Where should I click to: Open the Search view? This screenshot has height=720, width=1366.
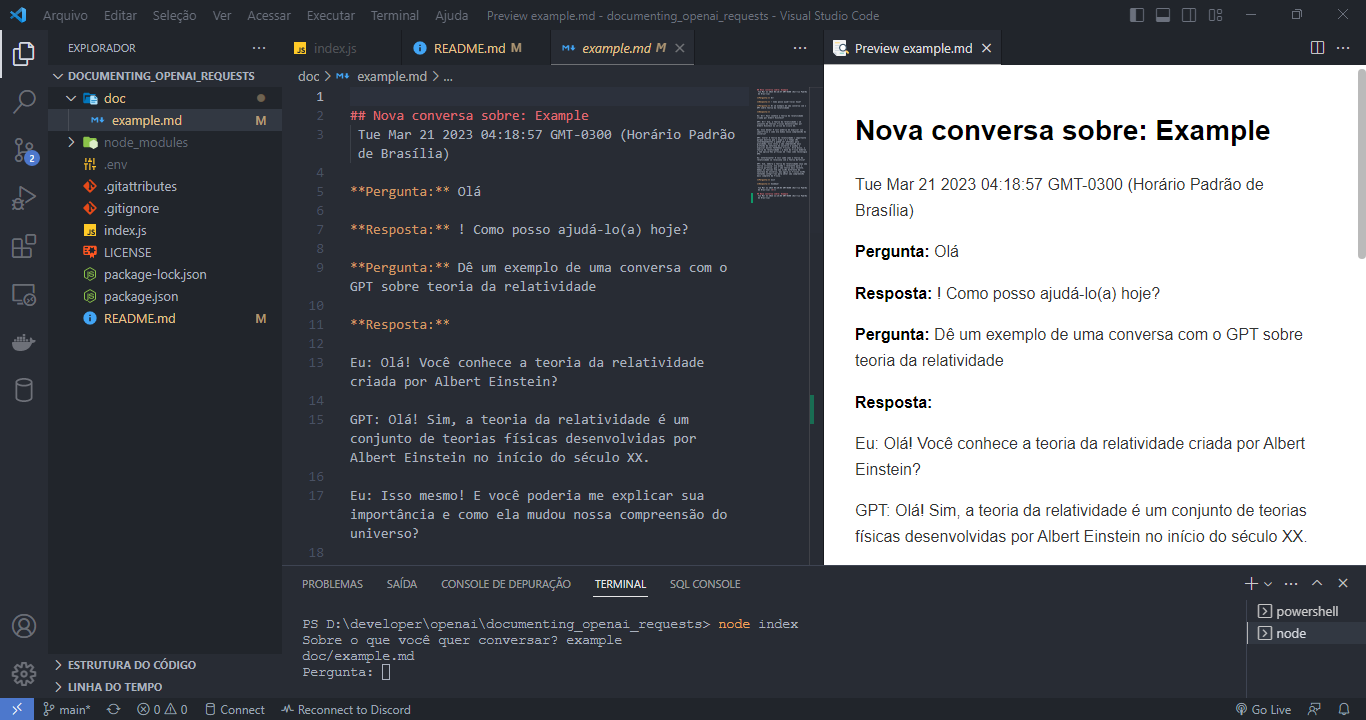22,100
